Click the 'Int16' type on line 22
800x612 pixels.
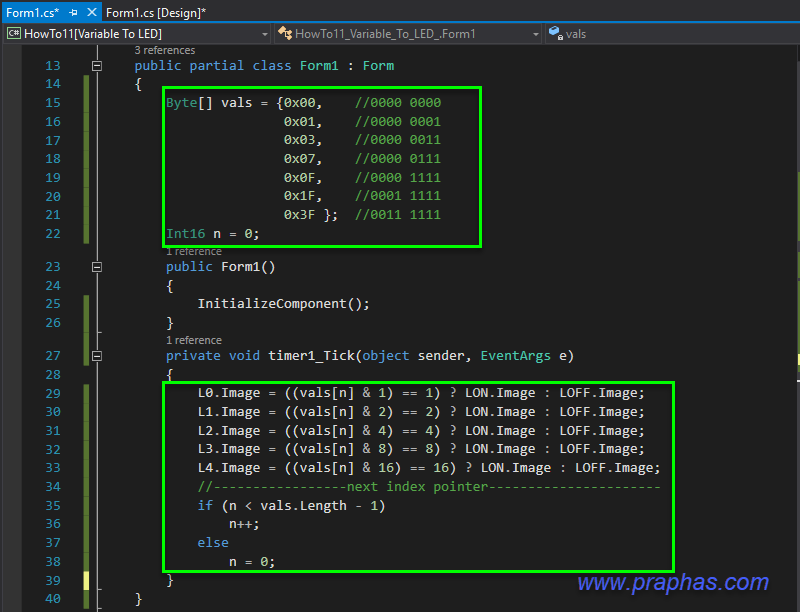tap(185, 234)
